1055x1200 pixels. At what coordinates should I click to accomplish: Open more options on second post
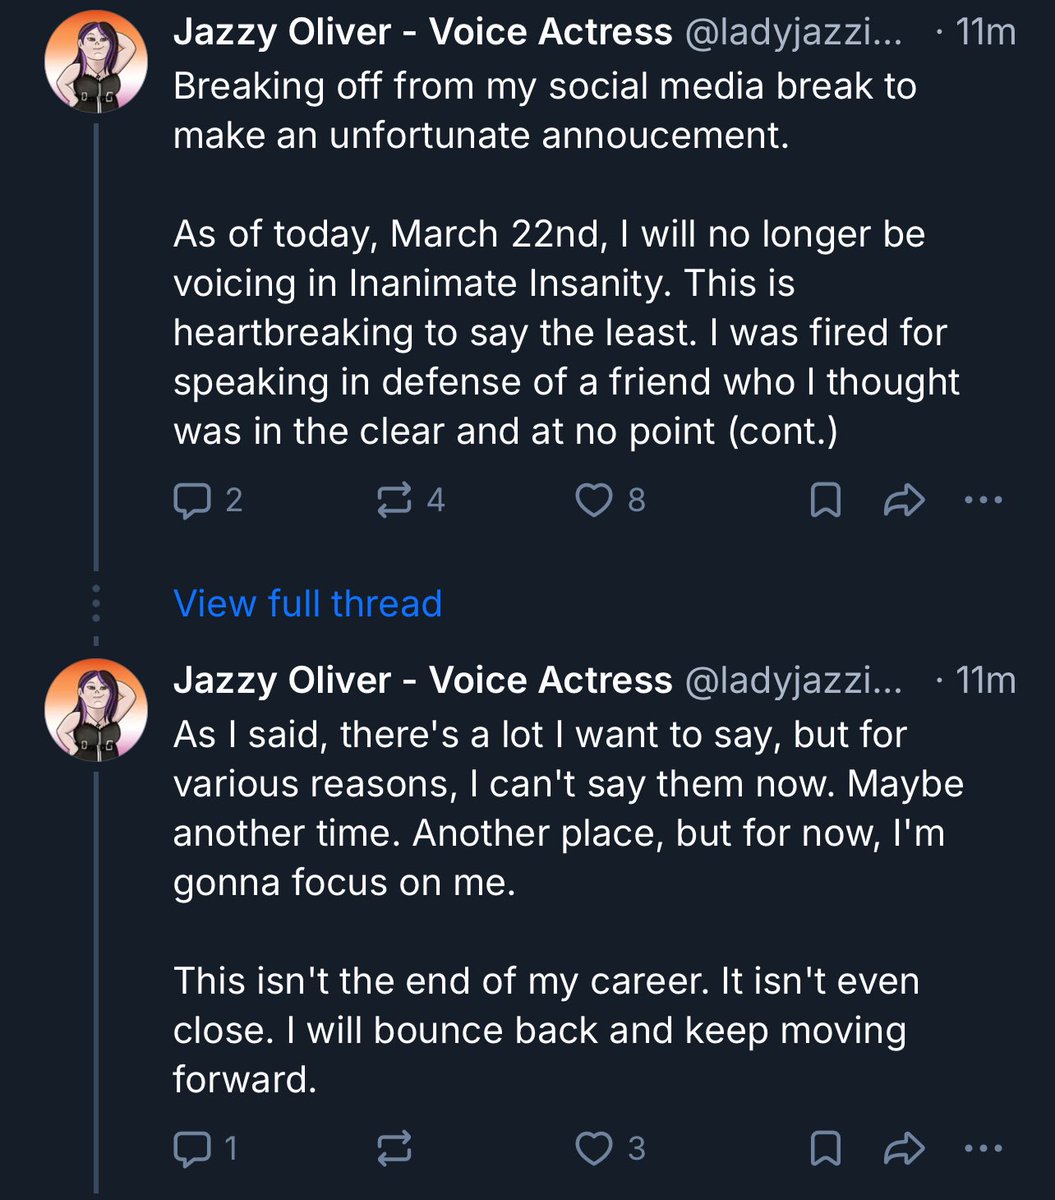coord(985,1148)
